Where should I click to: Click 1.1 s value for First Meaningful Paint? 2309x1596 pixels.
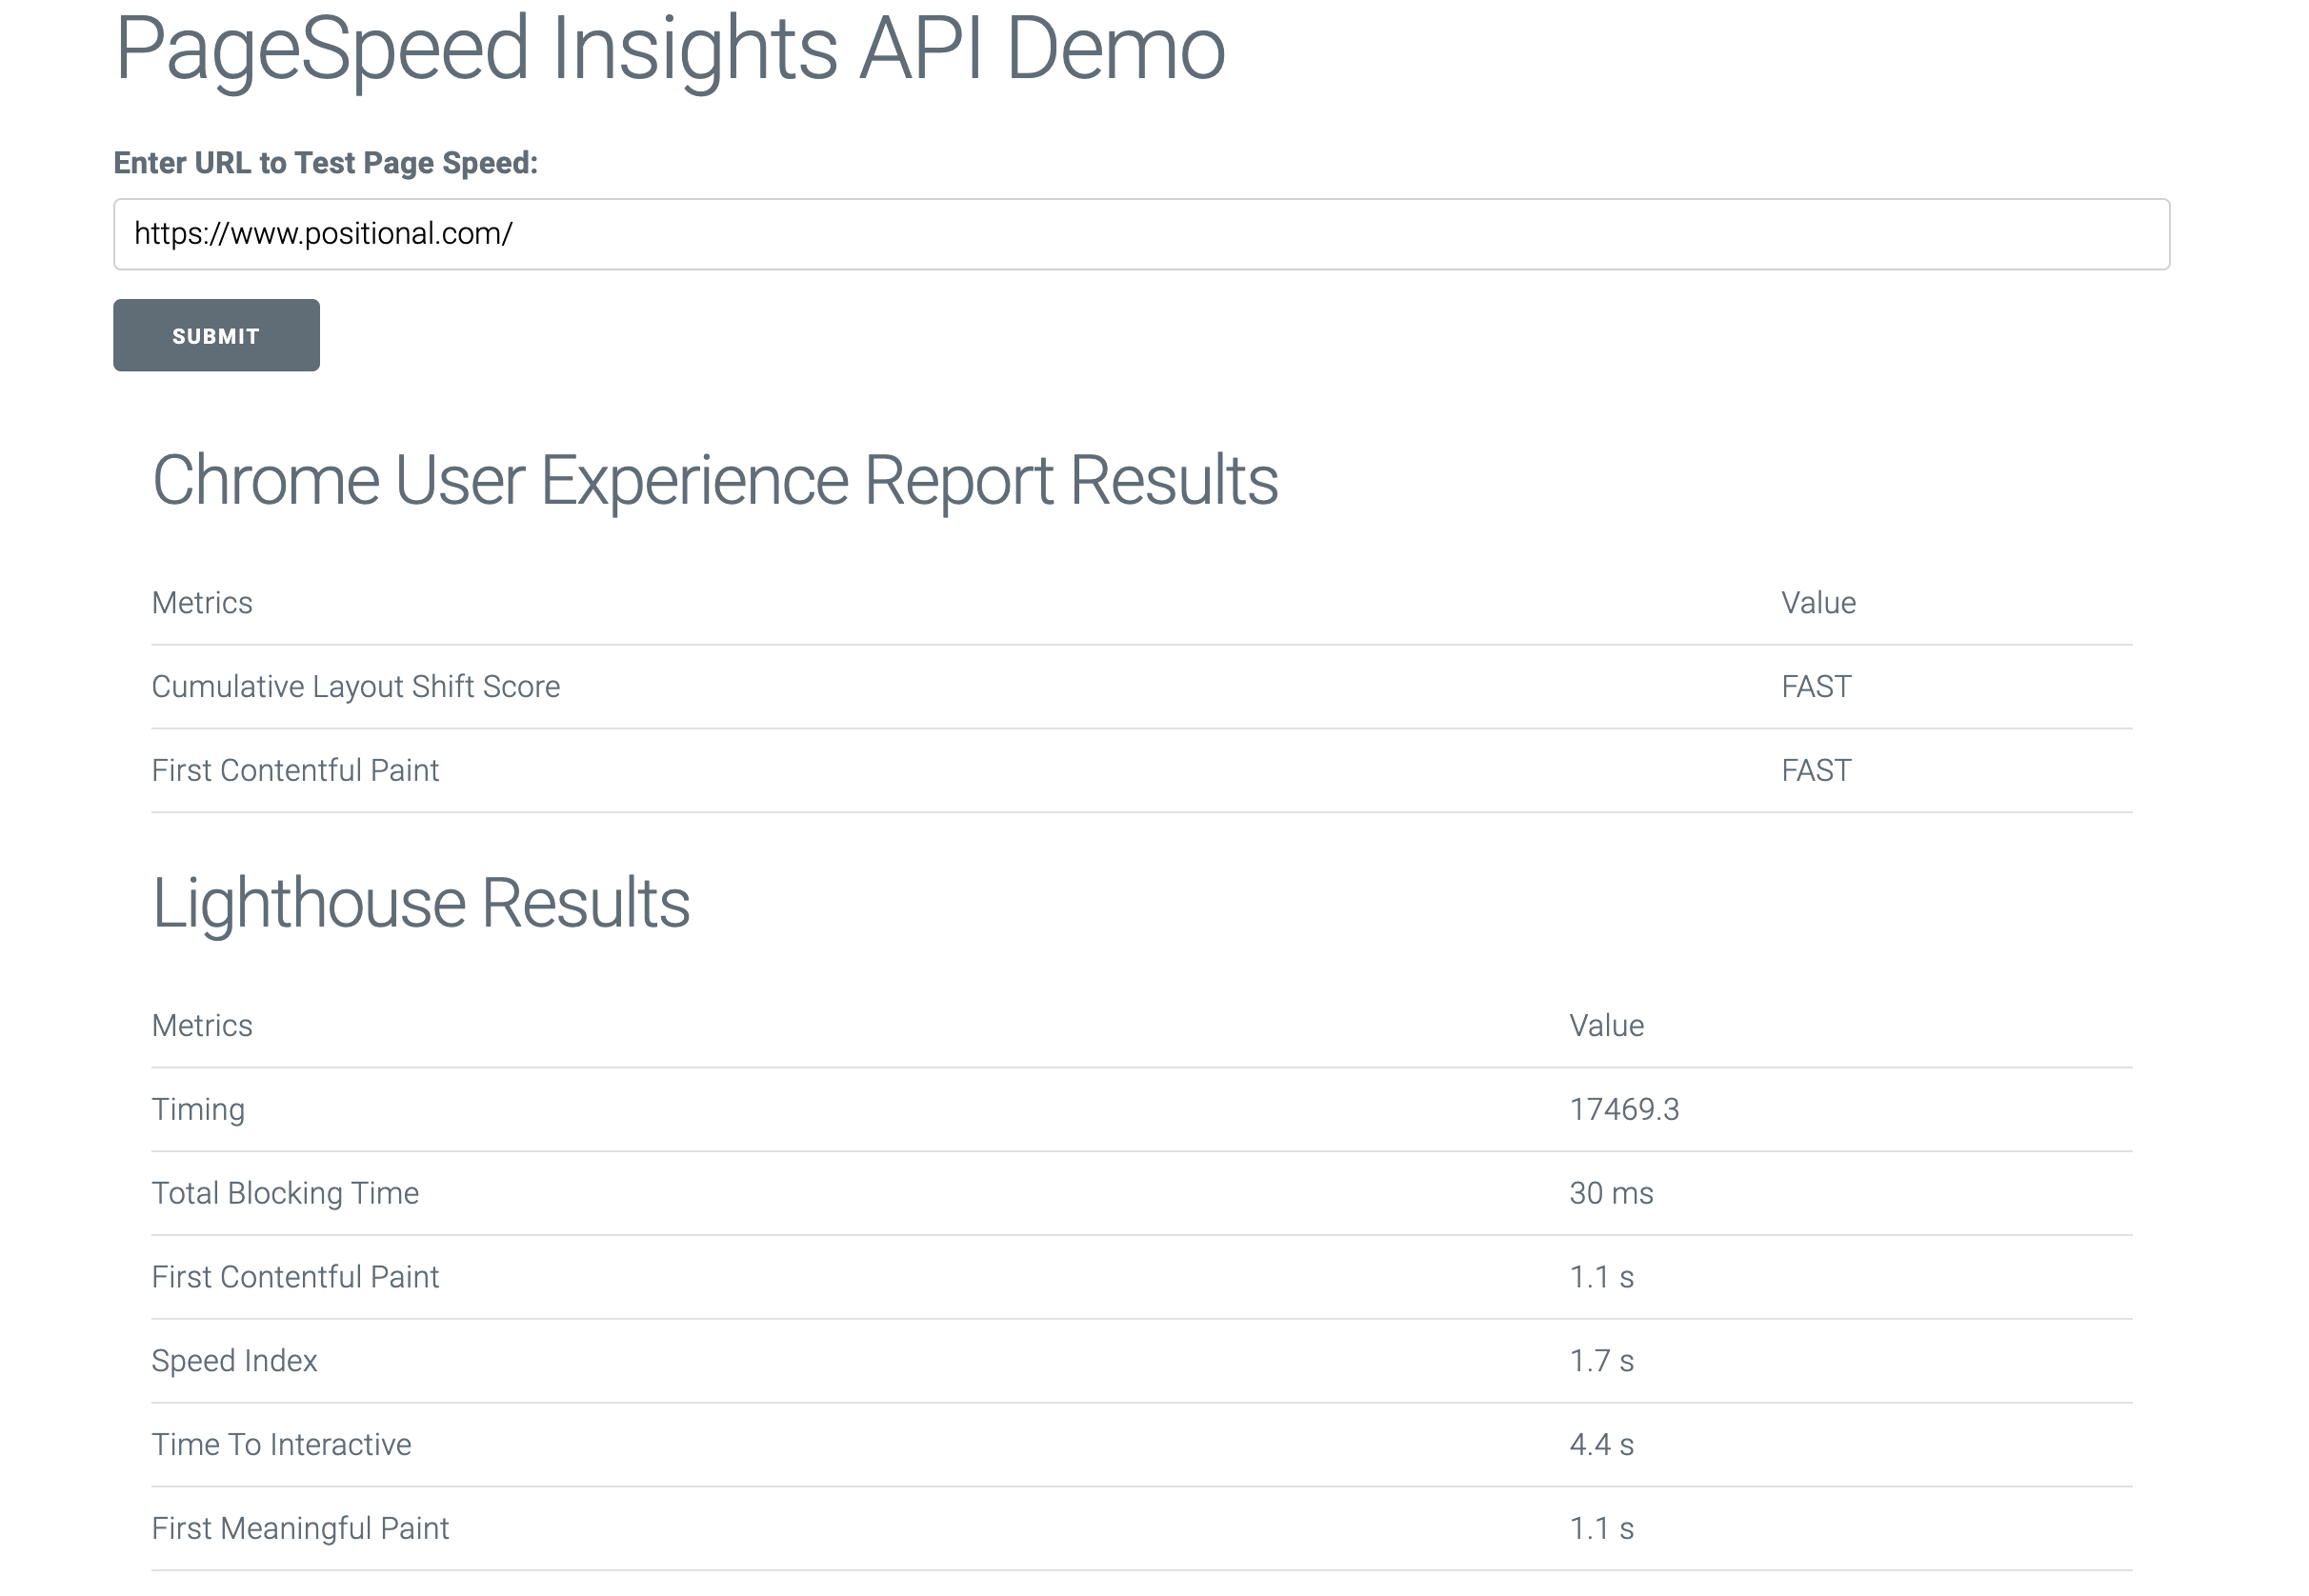1601,1530
